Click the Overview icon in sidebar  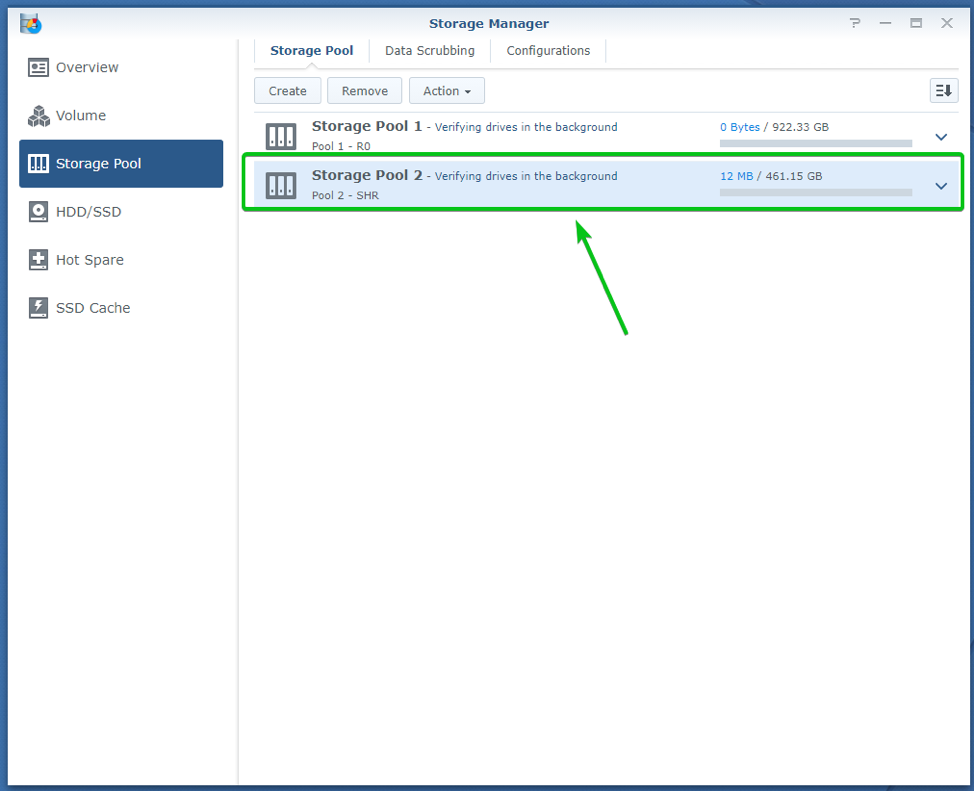(39, 68)
